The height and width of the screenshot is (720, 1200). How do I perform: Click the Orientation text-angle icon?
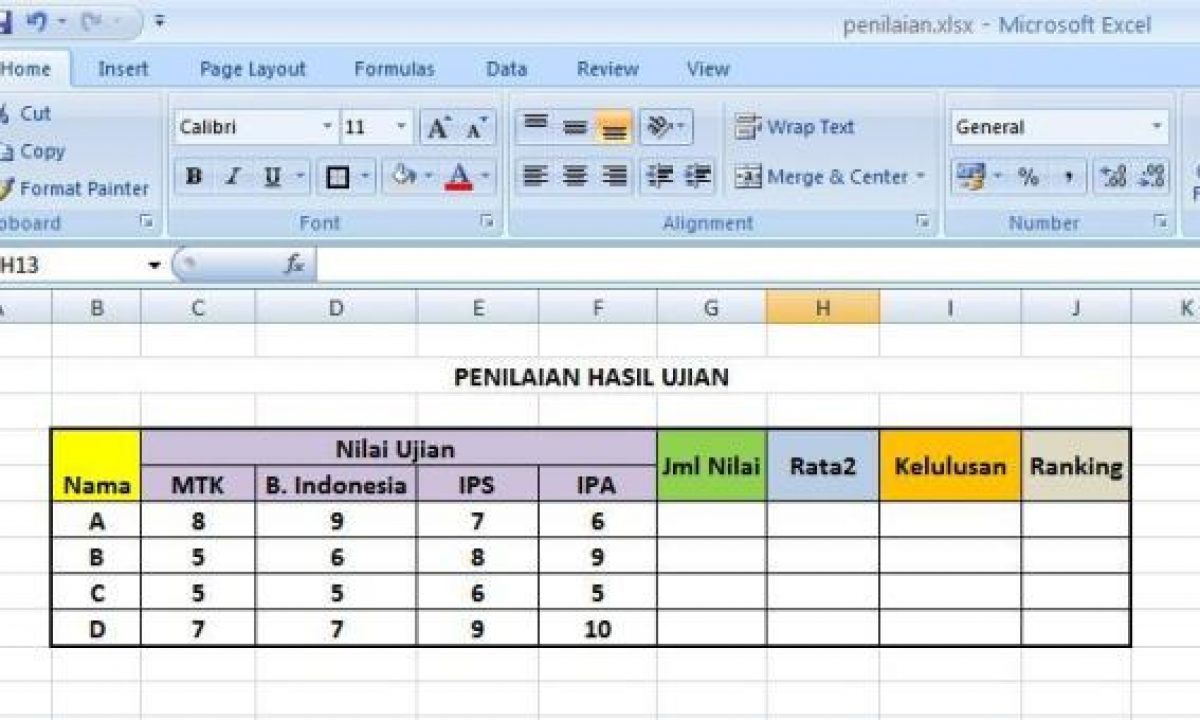660,127
